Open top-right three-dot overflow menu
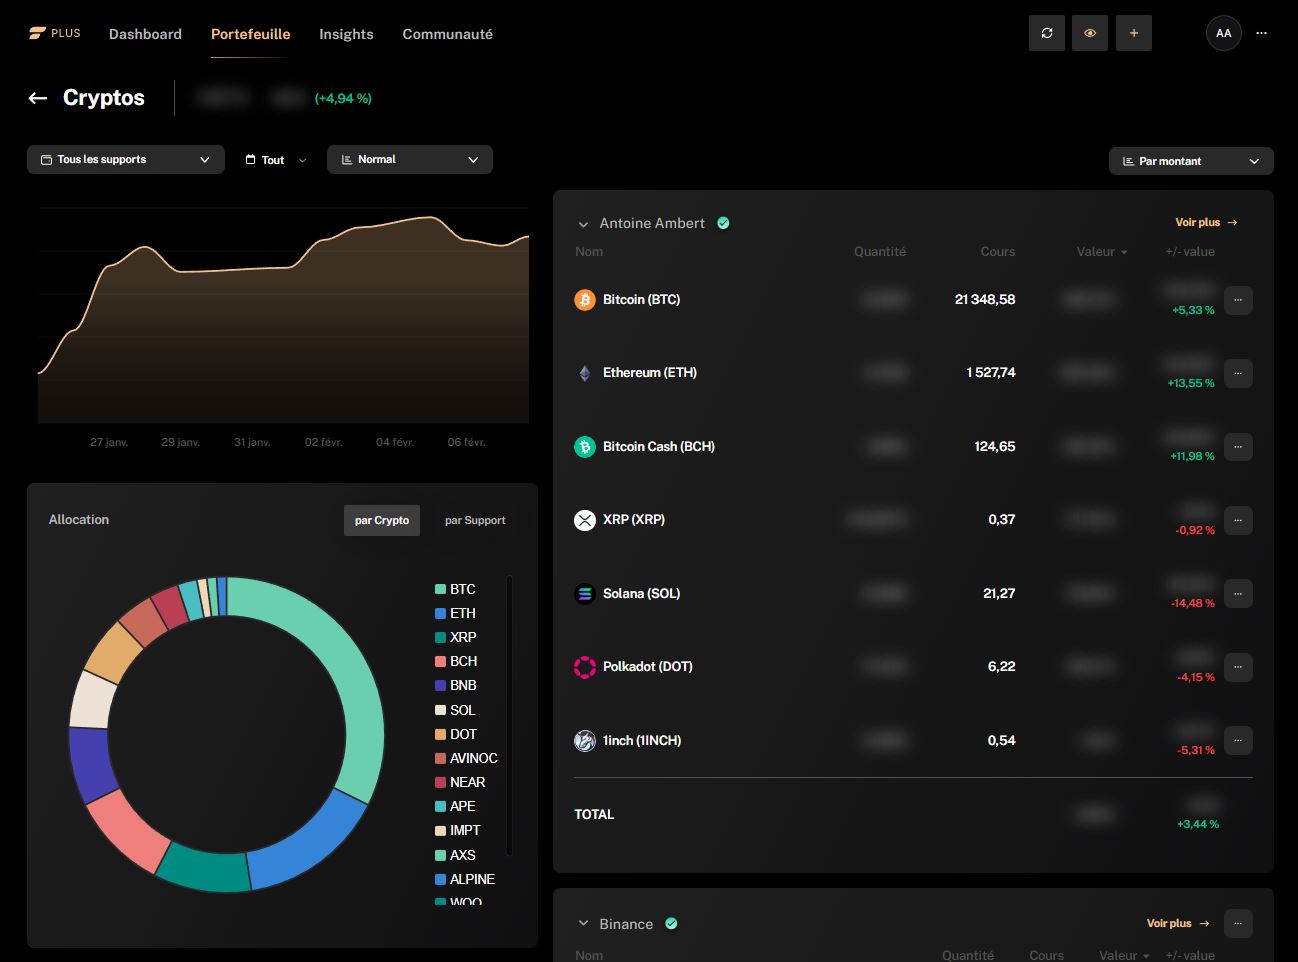The height and width of the screenshot is (962, 1298). click(x=1261, y=33)
